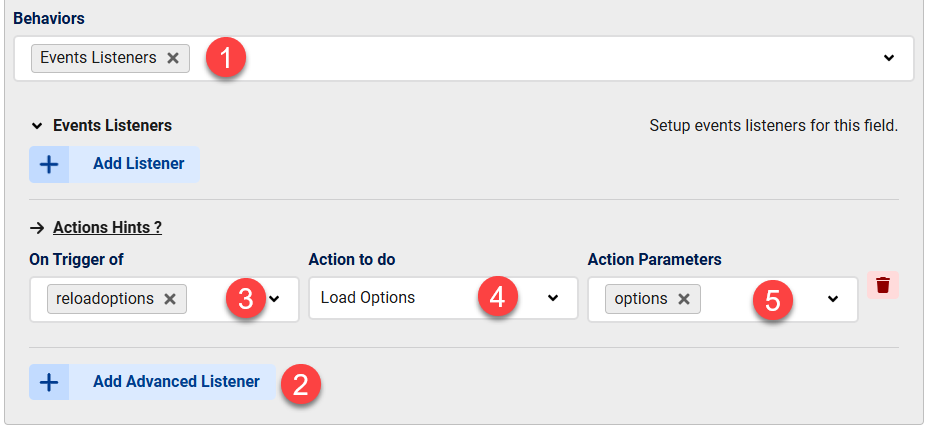This screenshot has width=925, height=436.
Task: Delete listener with the red trash icon
Action: (x=883, y=285)
